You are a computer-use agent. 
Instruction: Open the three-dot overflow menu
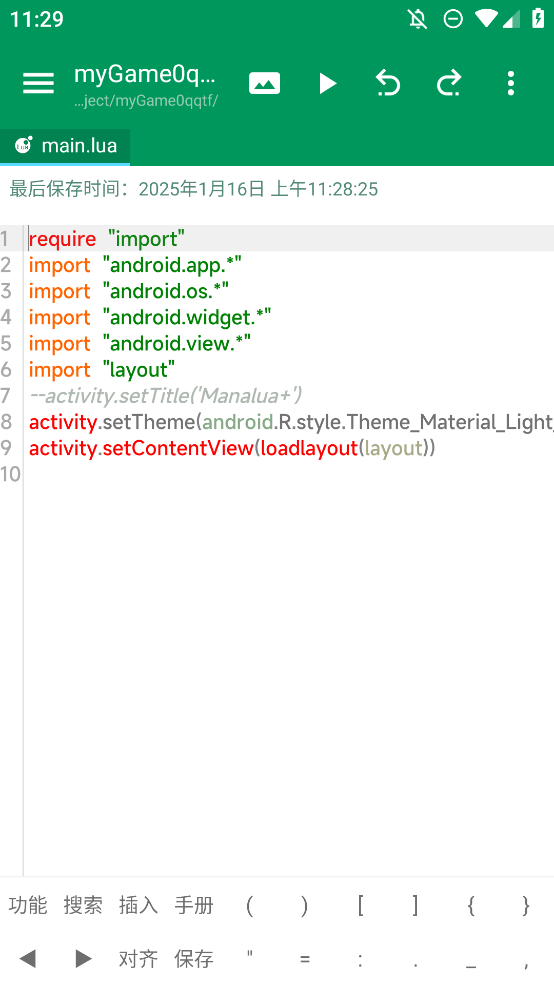point(511,84)
